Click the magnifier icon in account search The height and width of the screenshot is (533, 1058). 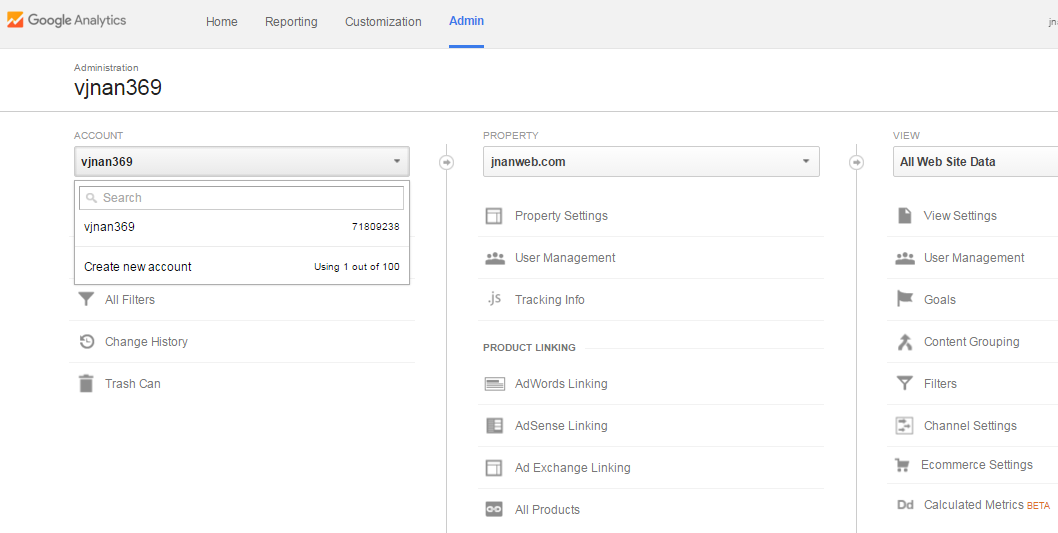click(x=92, y=198)
